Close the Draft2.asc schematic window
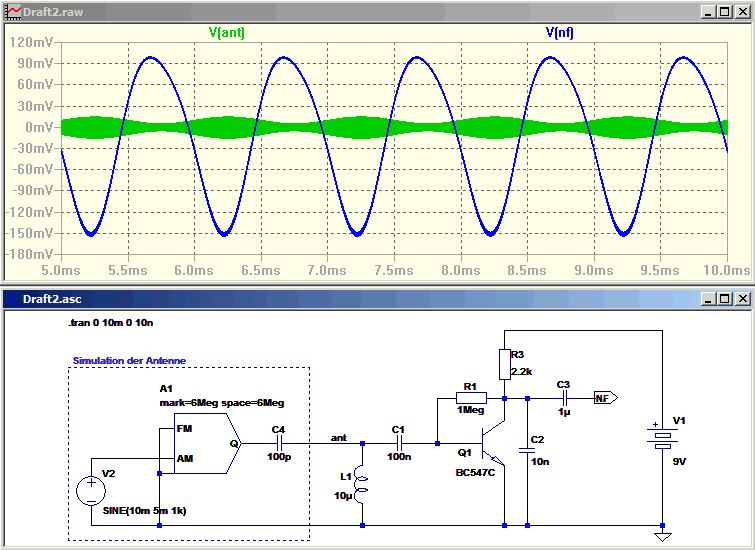755x550 pixels. 742,299
